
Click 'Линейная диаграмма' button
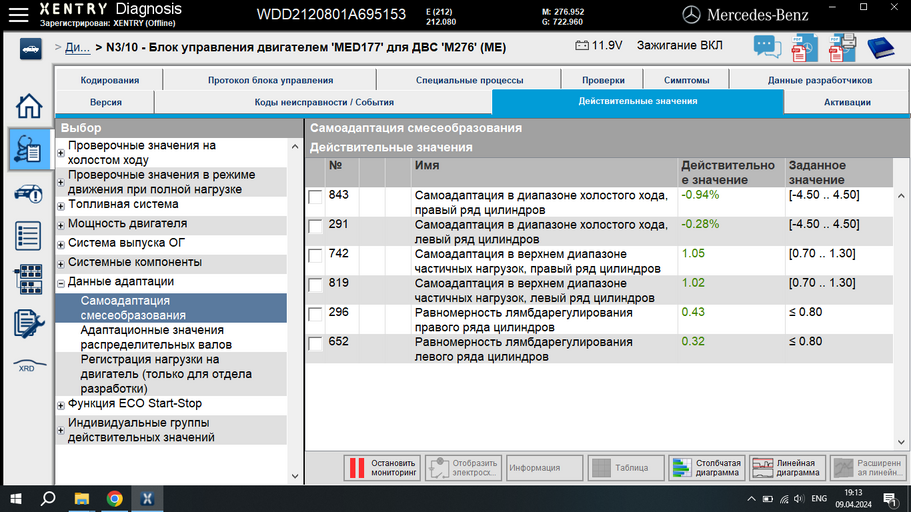point(787,467)
